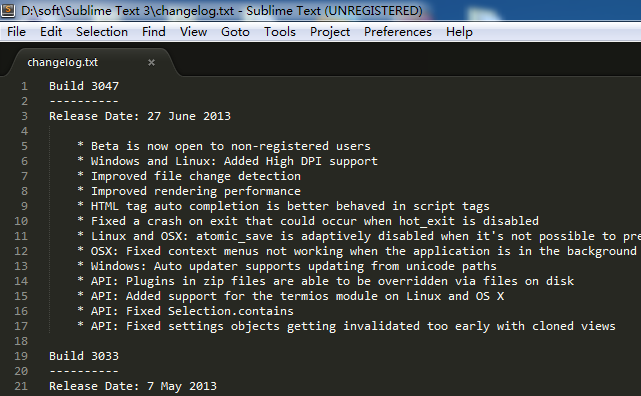The height and width of the screenshot is (396, 641).
Task: Click line number 1 in the gutter
Action: coord(25,86)
